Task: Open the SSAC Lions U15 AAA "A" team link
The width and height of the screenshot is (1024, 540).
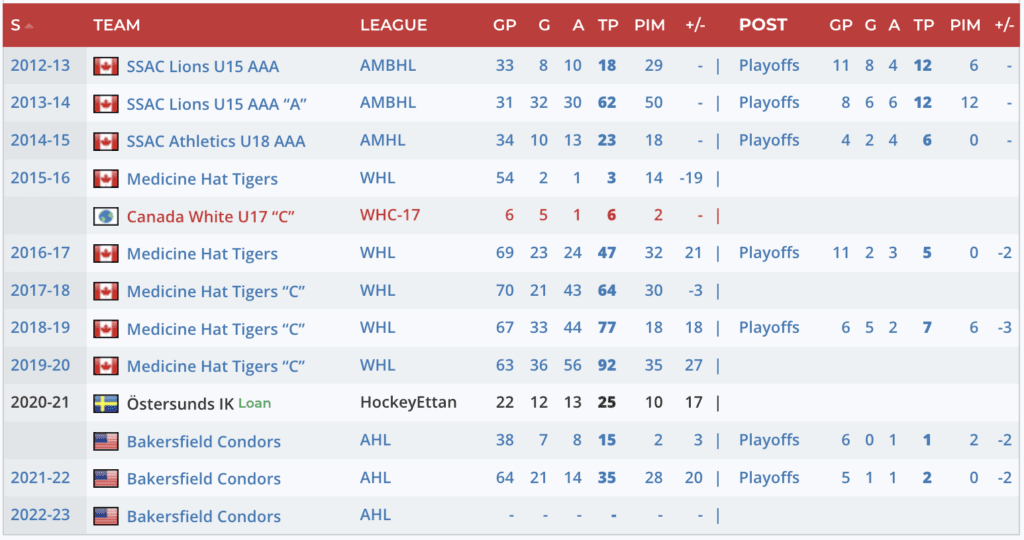Action: (x=216, y=104)
